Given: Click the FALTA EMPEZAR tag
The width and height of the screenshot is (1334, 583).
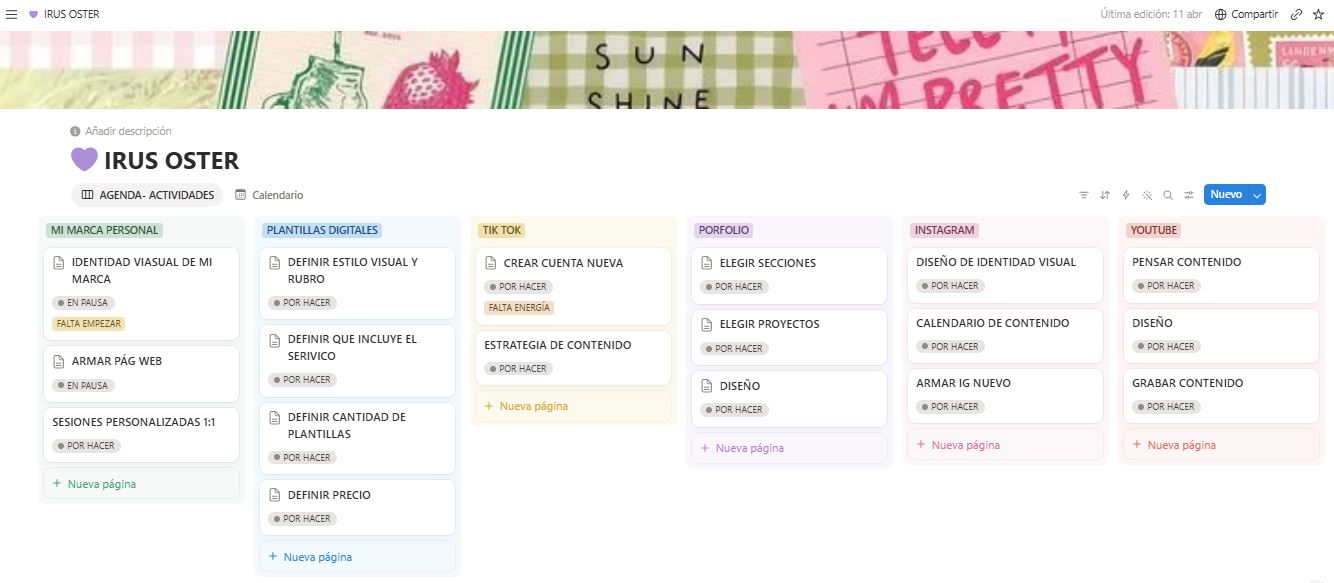Looking at the screenshot, I should pyautogui.click(x=89, y=323).
